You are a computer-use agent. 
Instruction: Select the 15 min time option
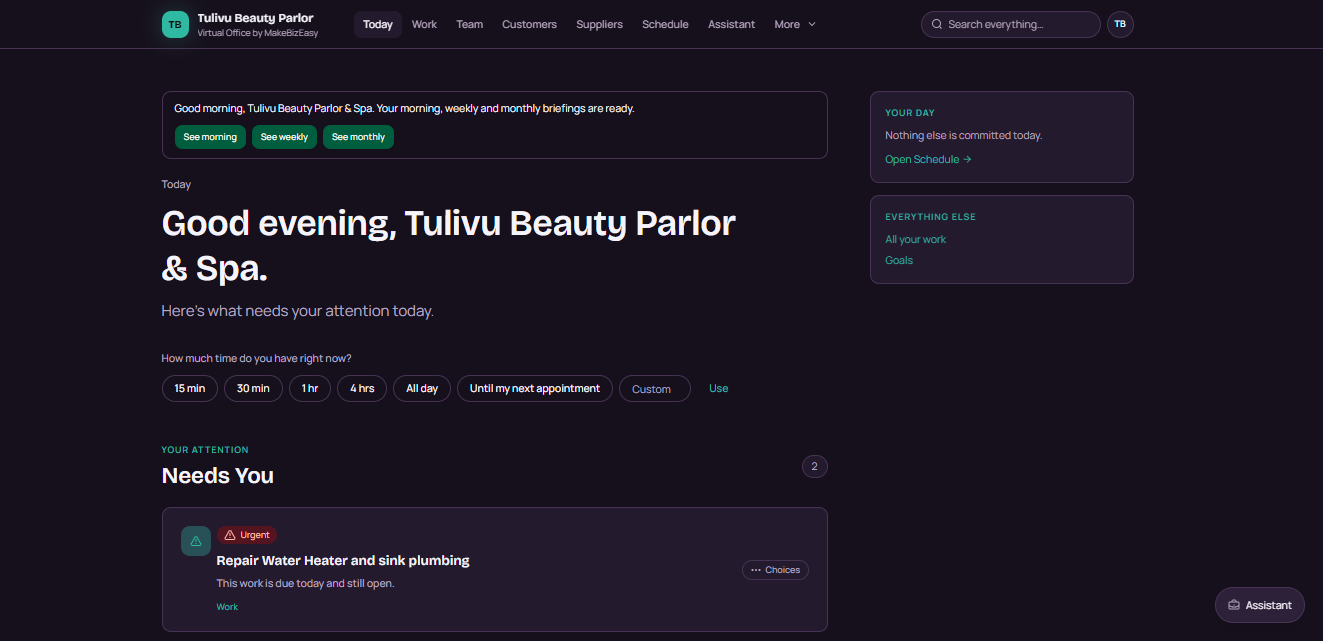tap(190, 388)
